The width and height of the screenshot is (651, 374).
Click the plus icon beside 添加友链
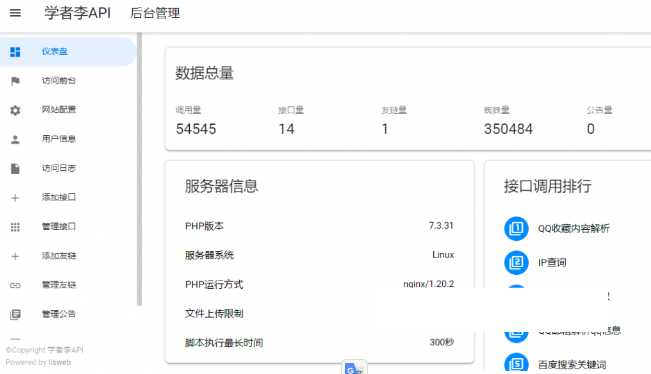(15, 256)
